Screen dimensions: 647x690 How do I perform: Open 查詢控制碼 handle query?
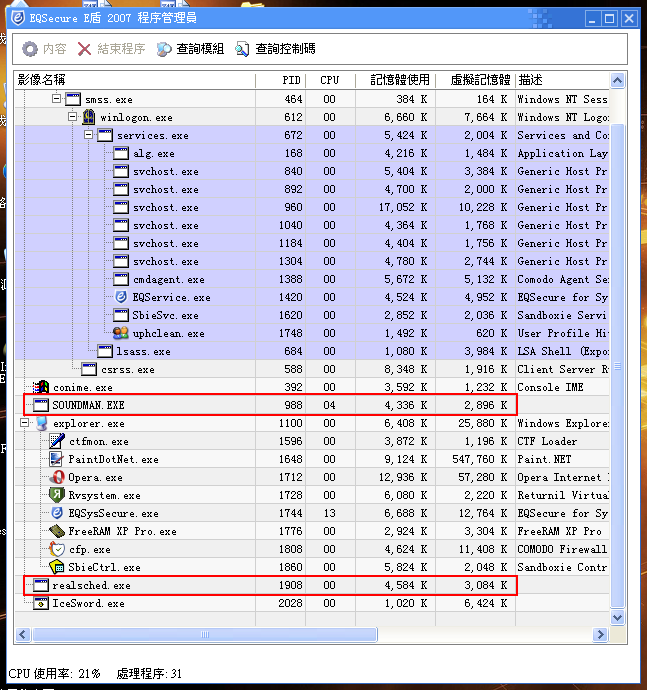click(x=276, y=48)
